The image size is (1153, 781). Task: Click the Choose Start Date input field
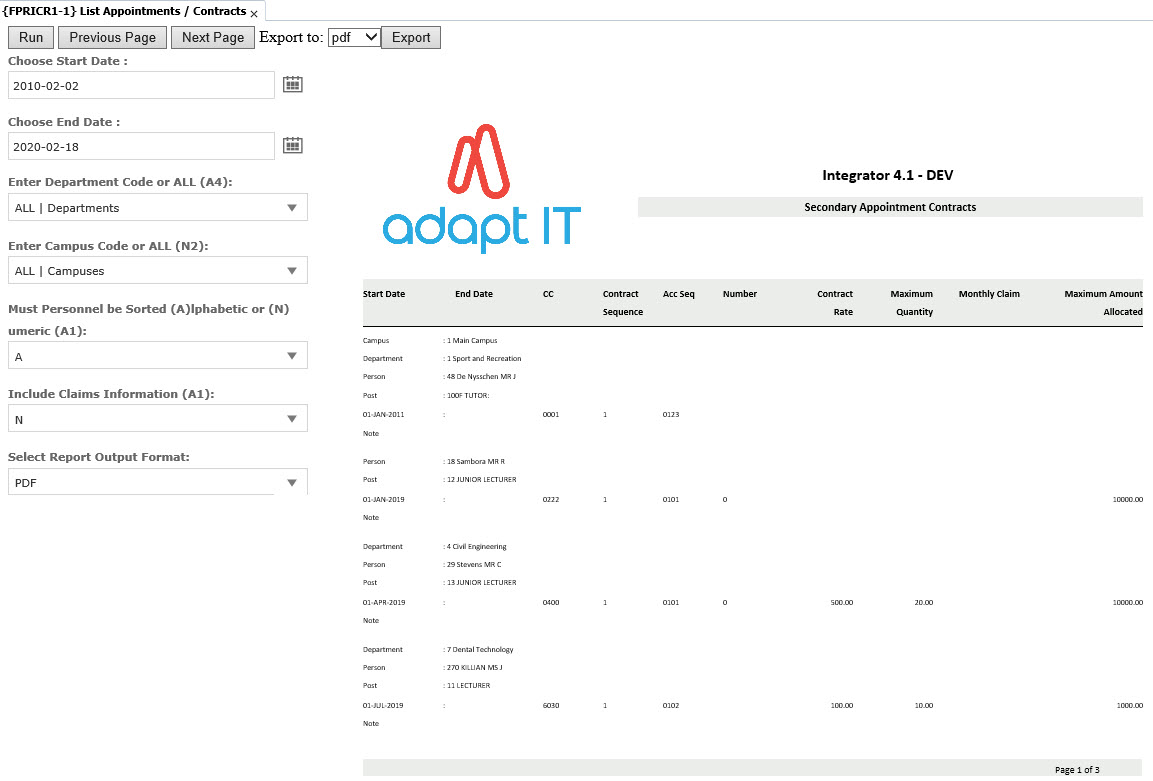(141, 86)
